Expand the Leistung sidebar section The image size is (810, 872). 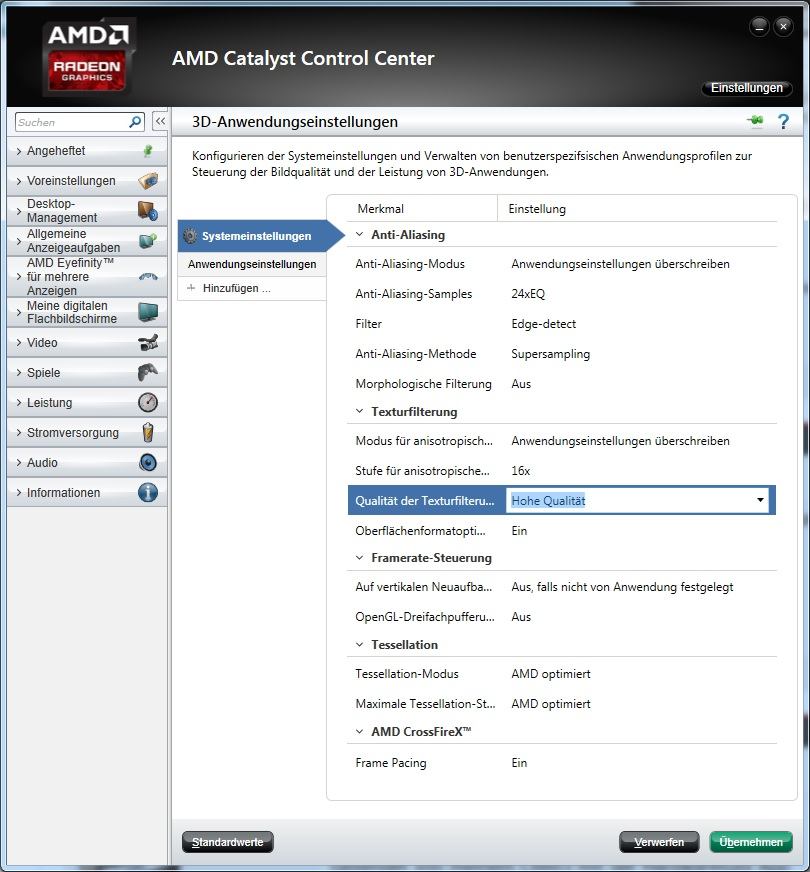tap(19, 403)
